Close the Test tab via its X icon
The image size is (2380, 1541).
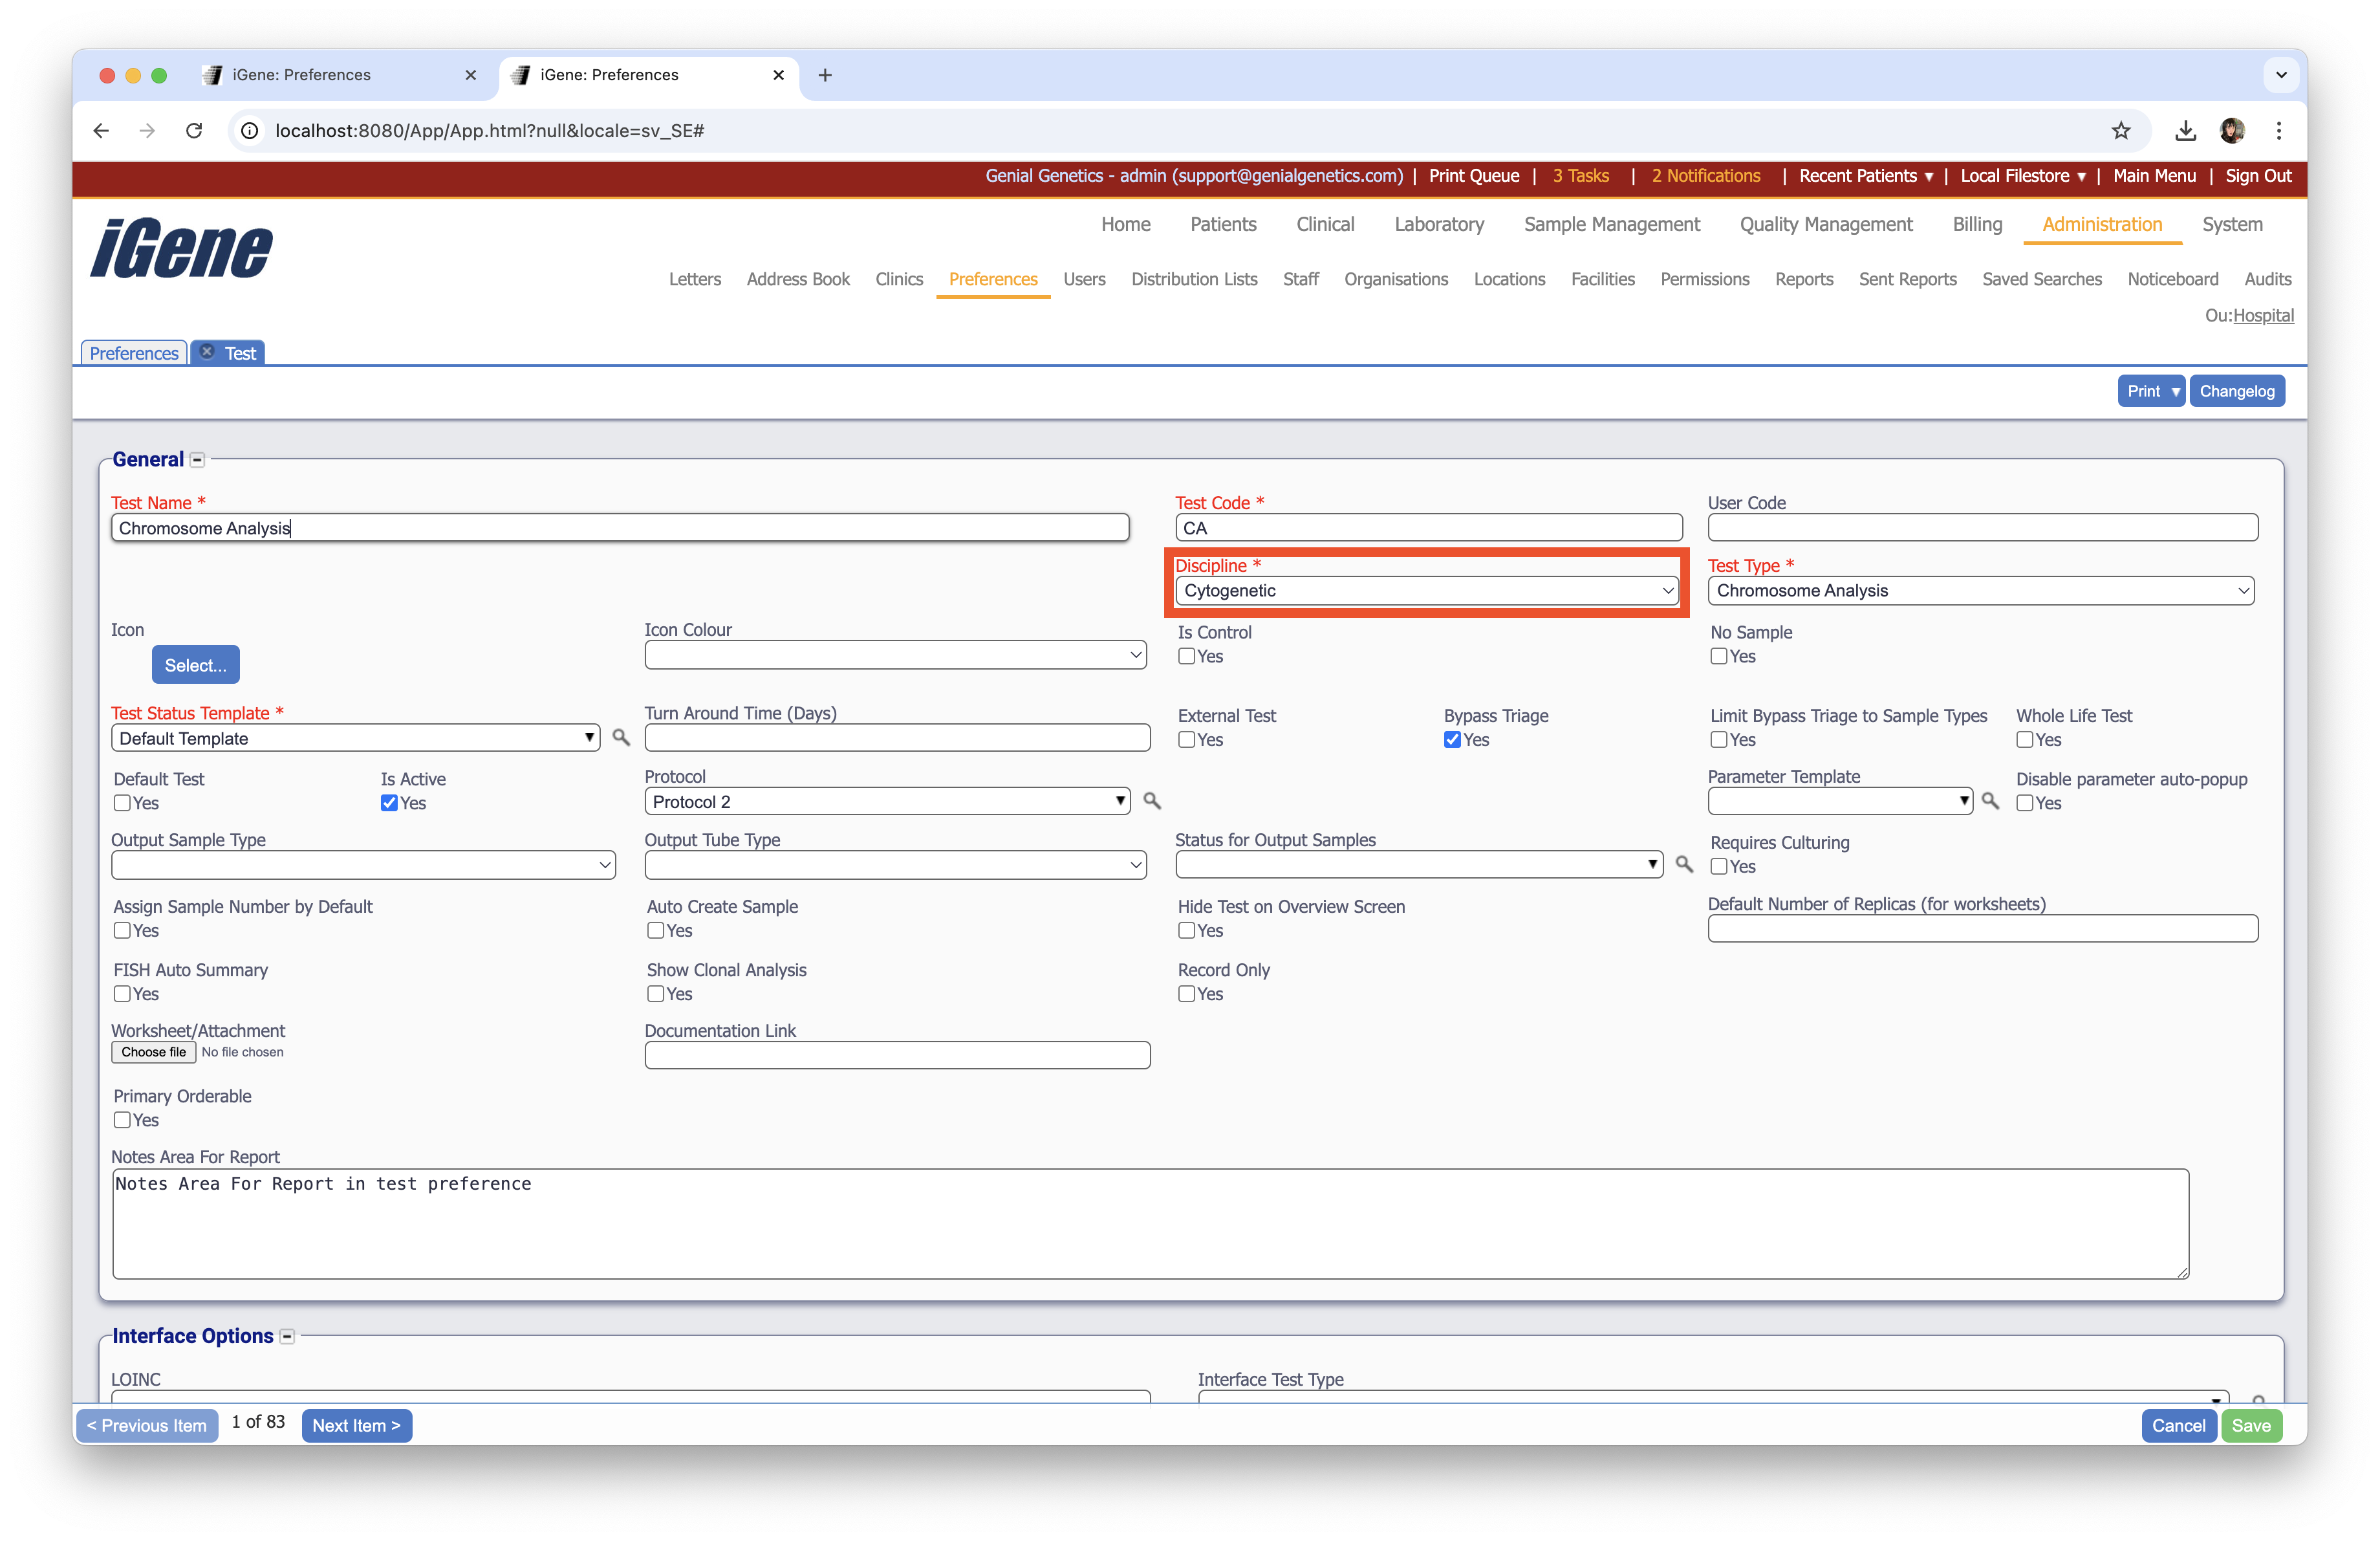(x=207, y=352)
